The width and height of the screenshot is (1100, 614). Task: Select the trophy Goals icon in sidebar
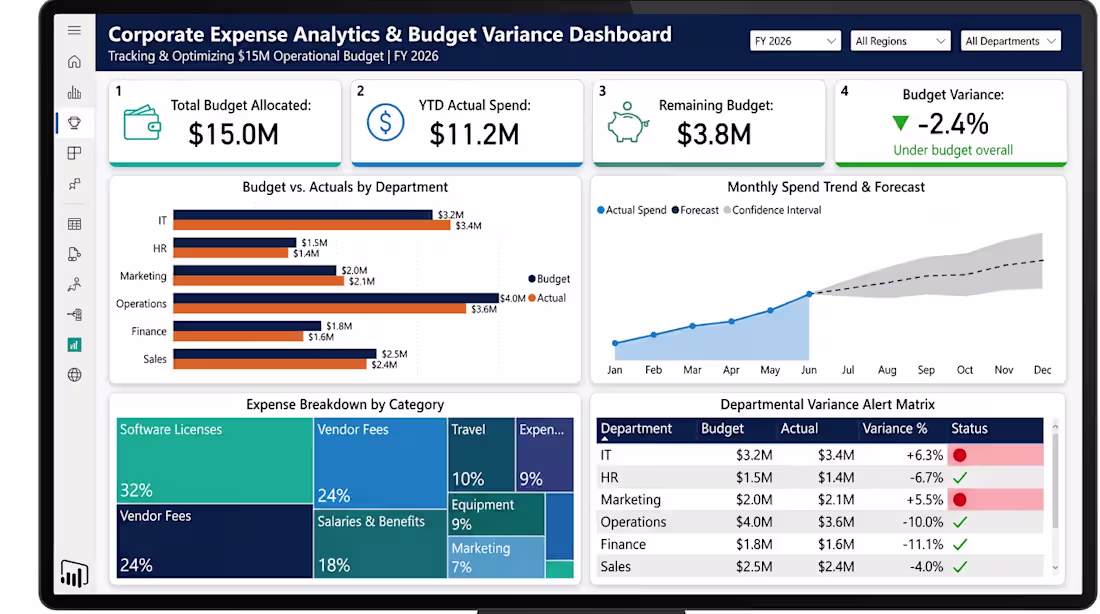(74, 123)
